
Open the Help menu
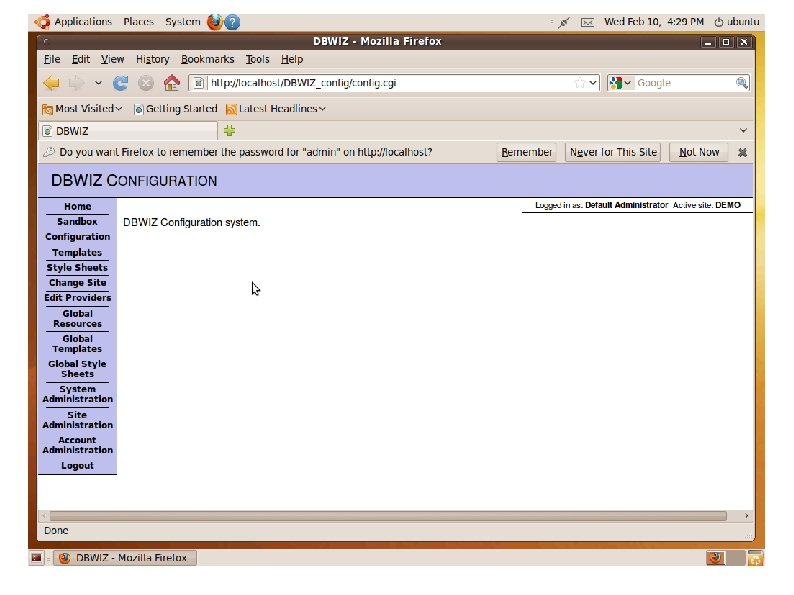click(x=292, y=59)
